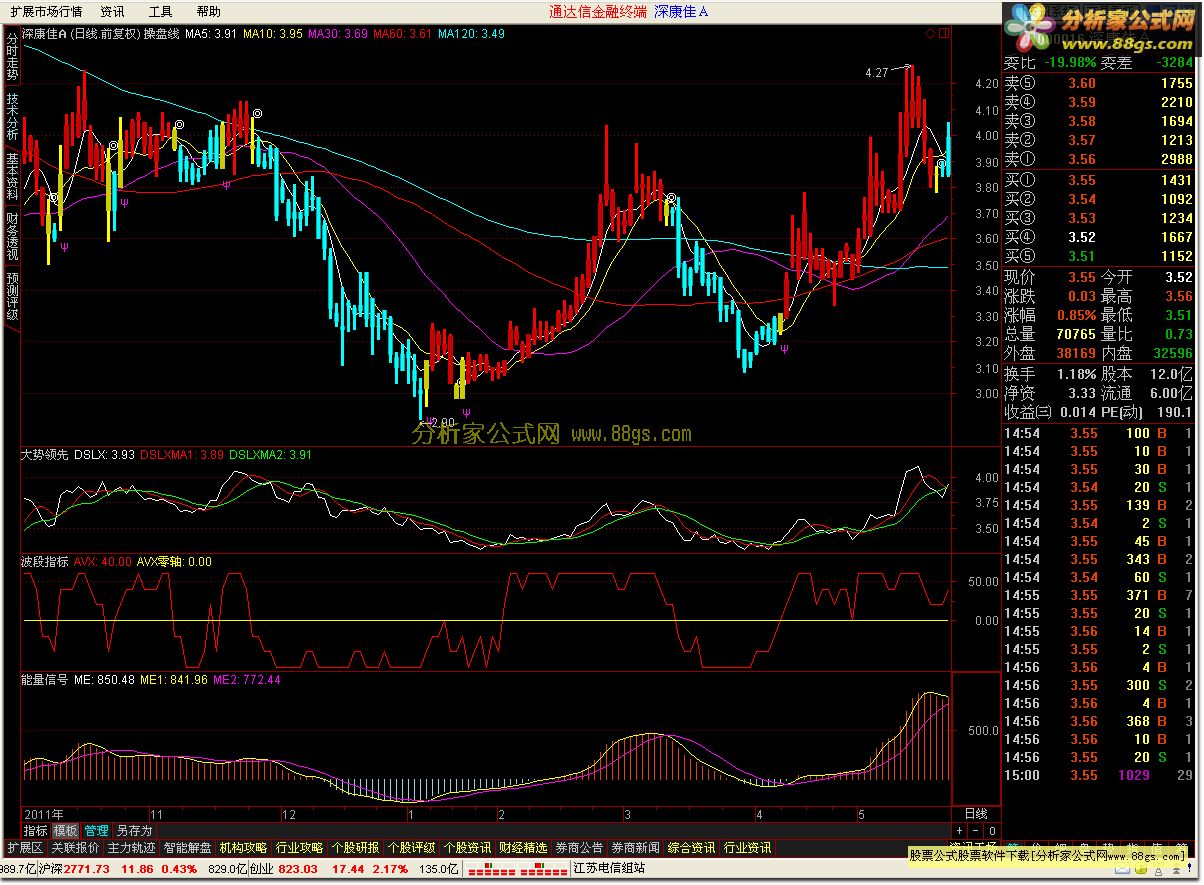Switch to 分时走势 side tab
Image resolution: width=1204 pixels, height=885 pixels.
pyautogui.click(x=11, y=56)
